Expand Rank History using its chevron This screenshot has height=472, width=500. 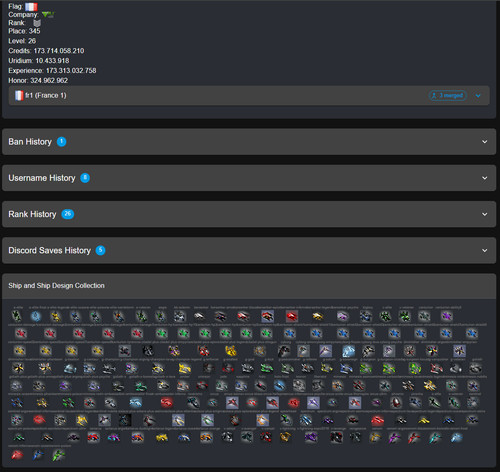point(485,214)
